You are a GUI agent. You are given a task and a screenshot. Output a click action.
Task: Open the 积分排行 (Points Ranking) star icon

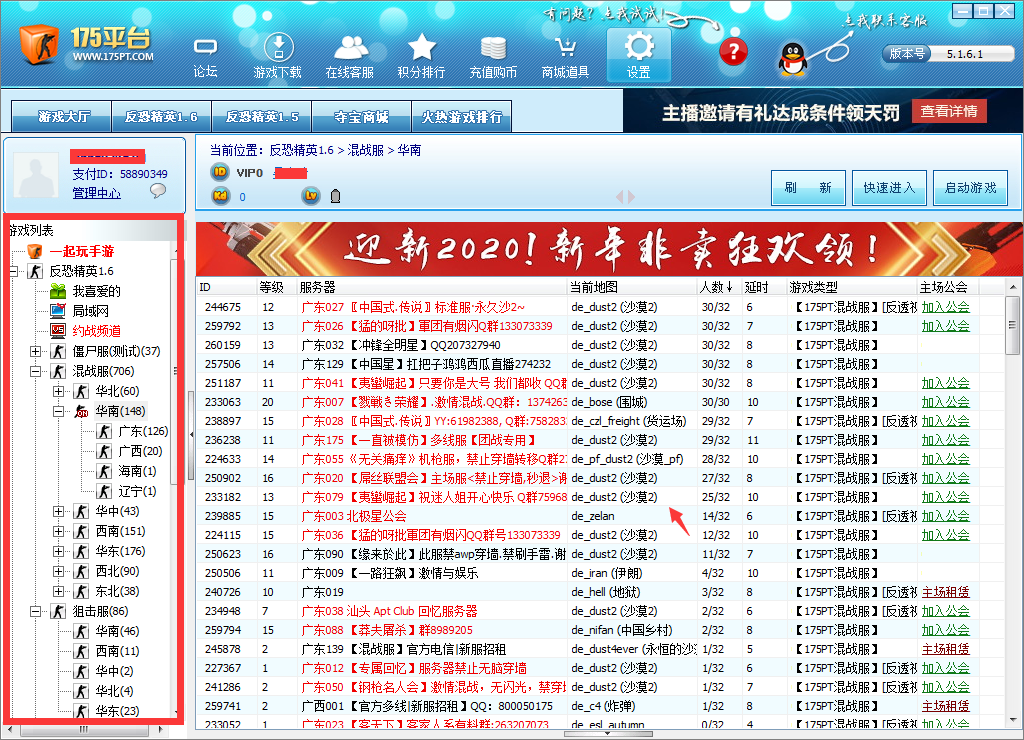[421, 55]
